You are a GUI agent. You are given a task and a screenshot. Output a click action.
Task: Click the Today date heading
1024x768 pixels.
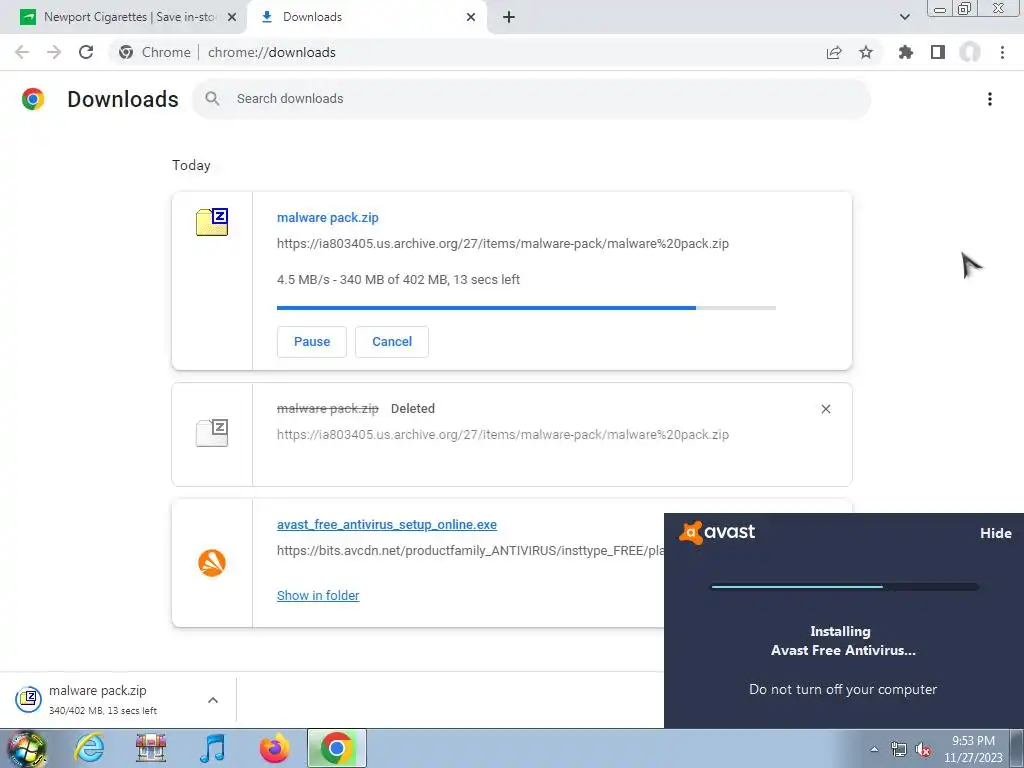pos(191,165)
